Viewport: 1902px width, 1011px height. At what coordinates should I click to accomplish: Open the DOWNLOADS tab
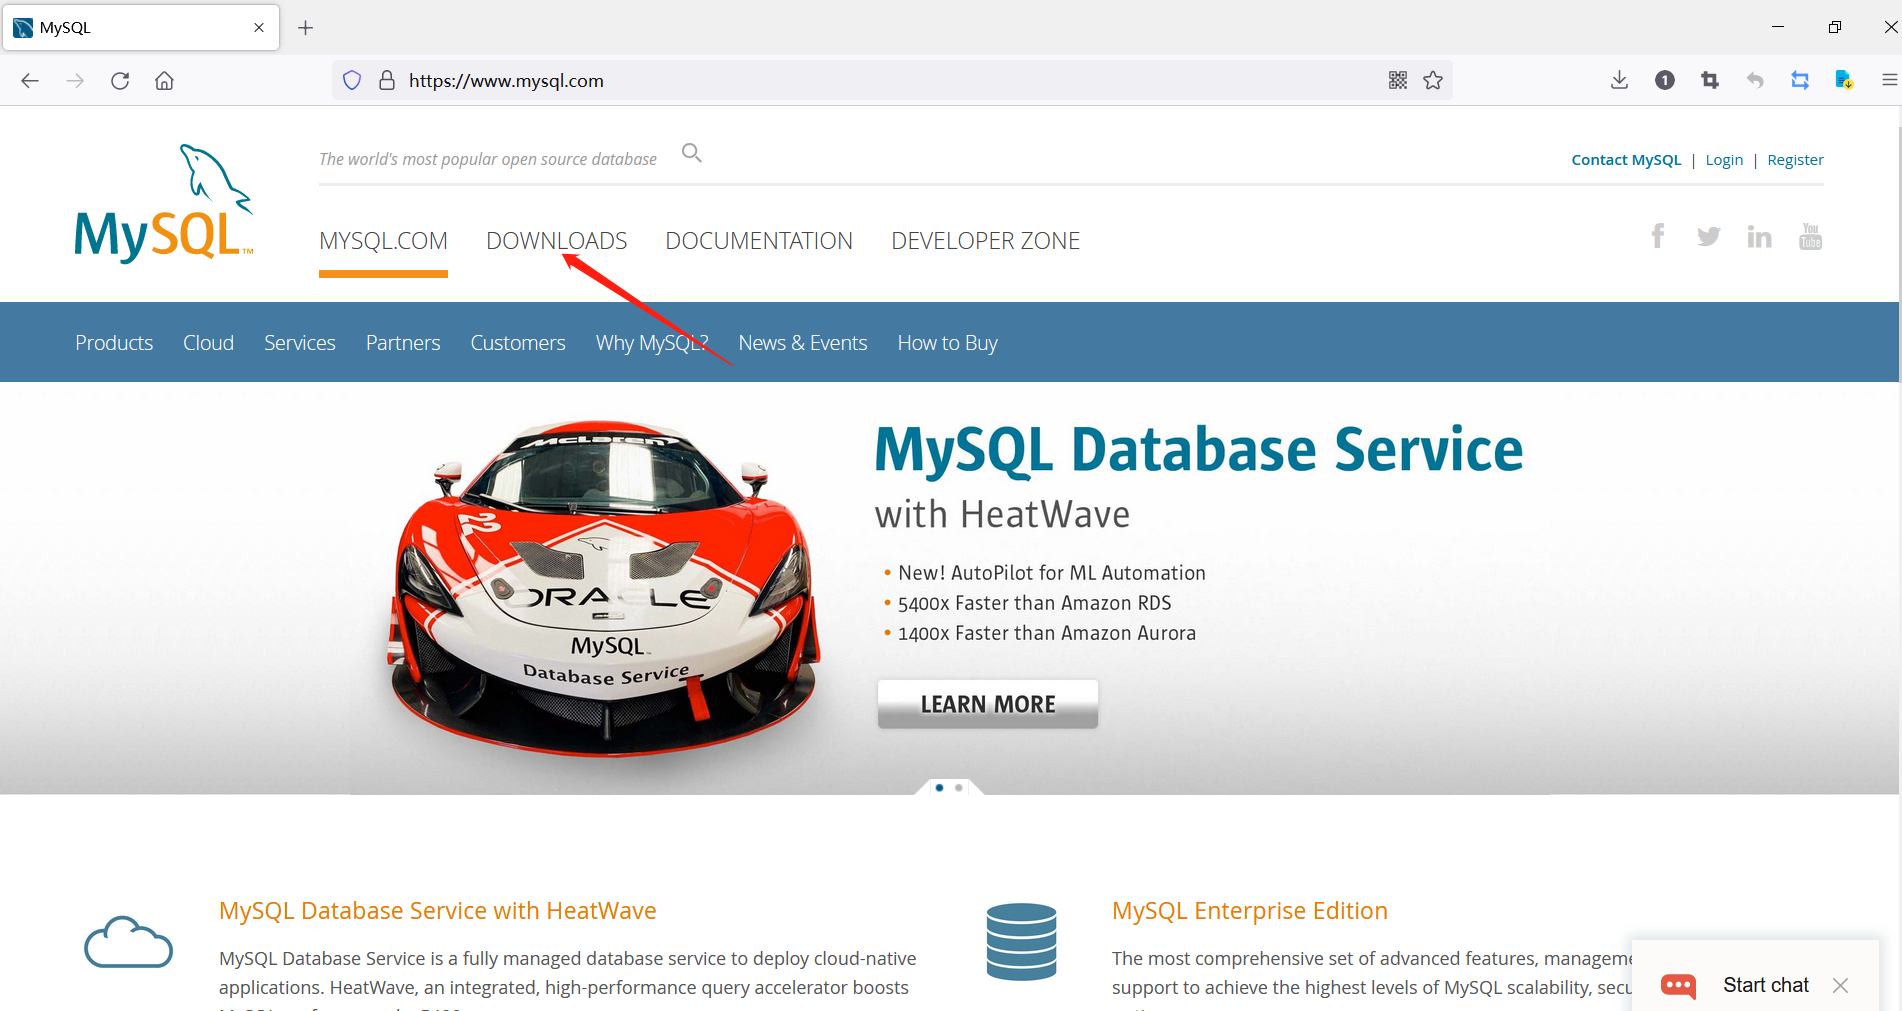click(557, 241)
